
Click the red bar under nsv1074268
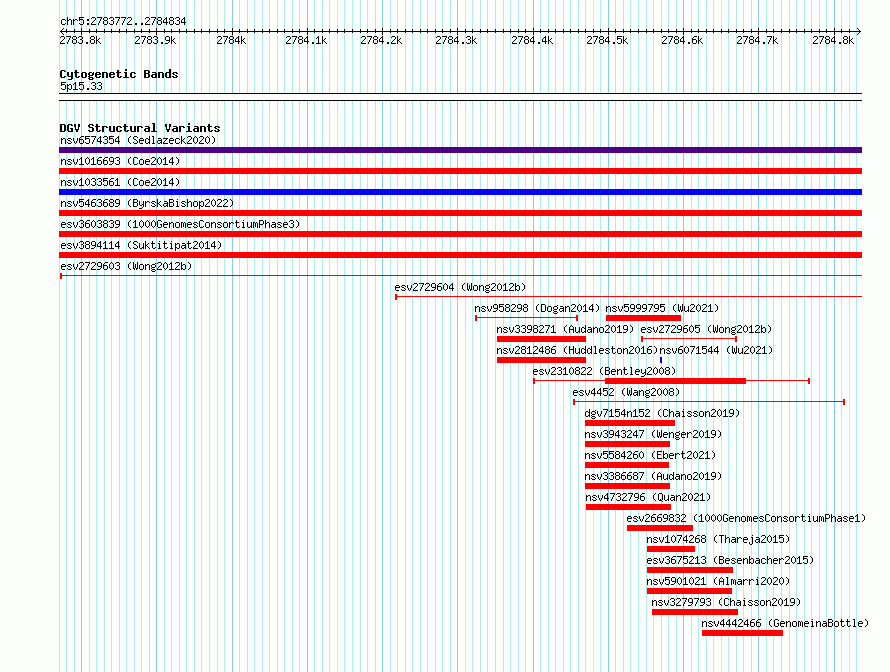[671, 549]
